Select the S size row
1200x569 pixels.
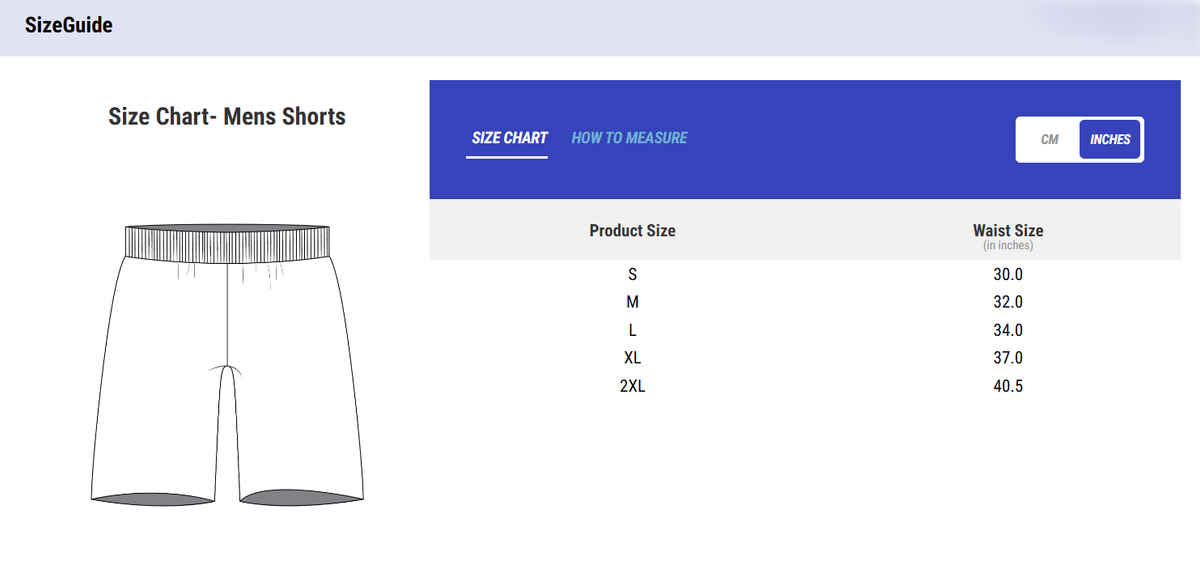pyautogui.click(x=632, y=274)
